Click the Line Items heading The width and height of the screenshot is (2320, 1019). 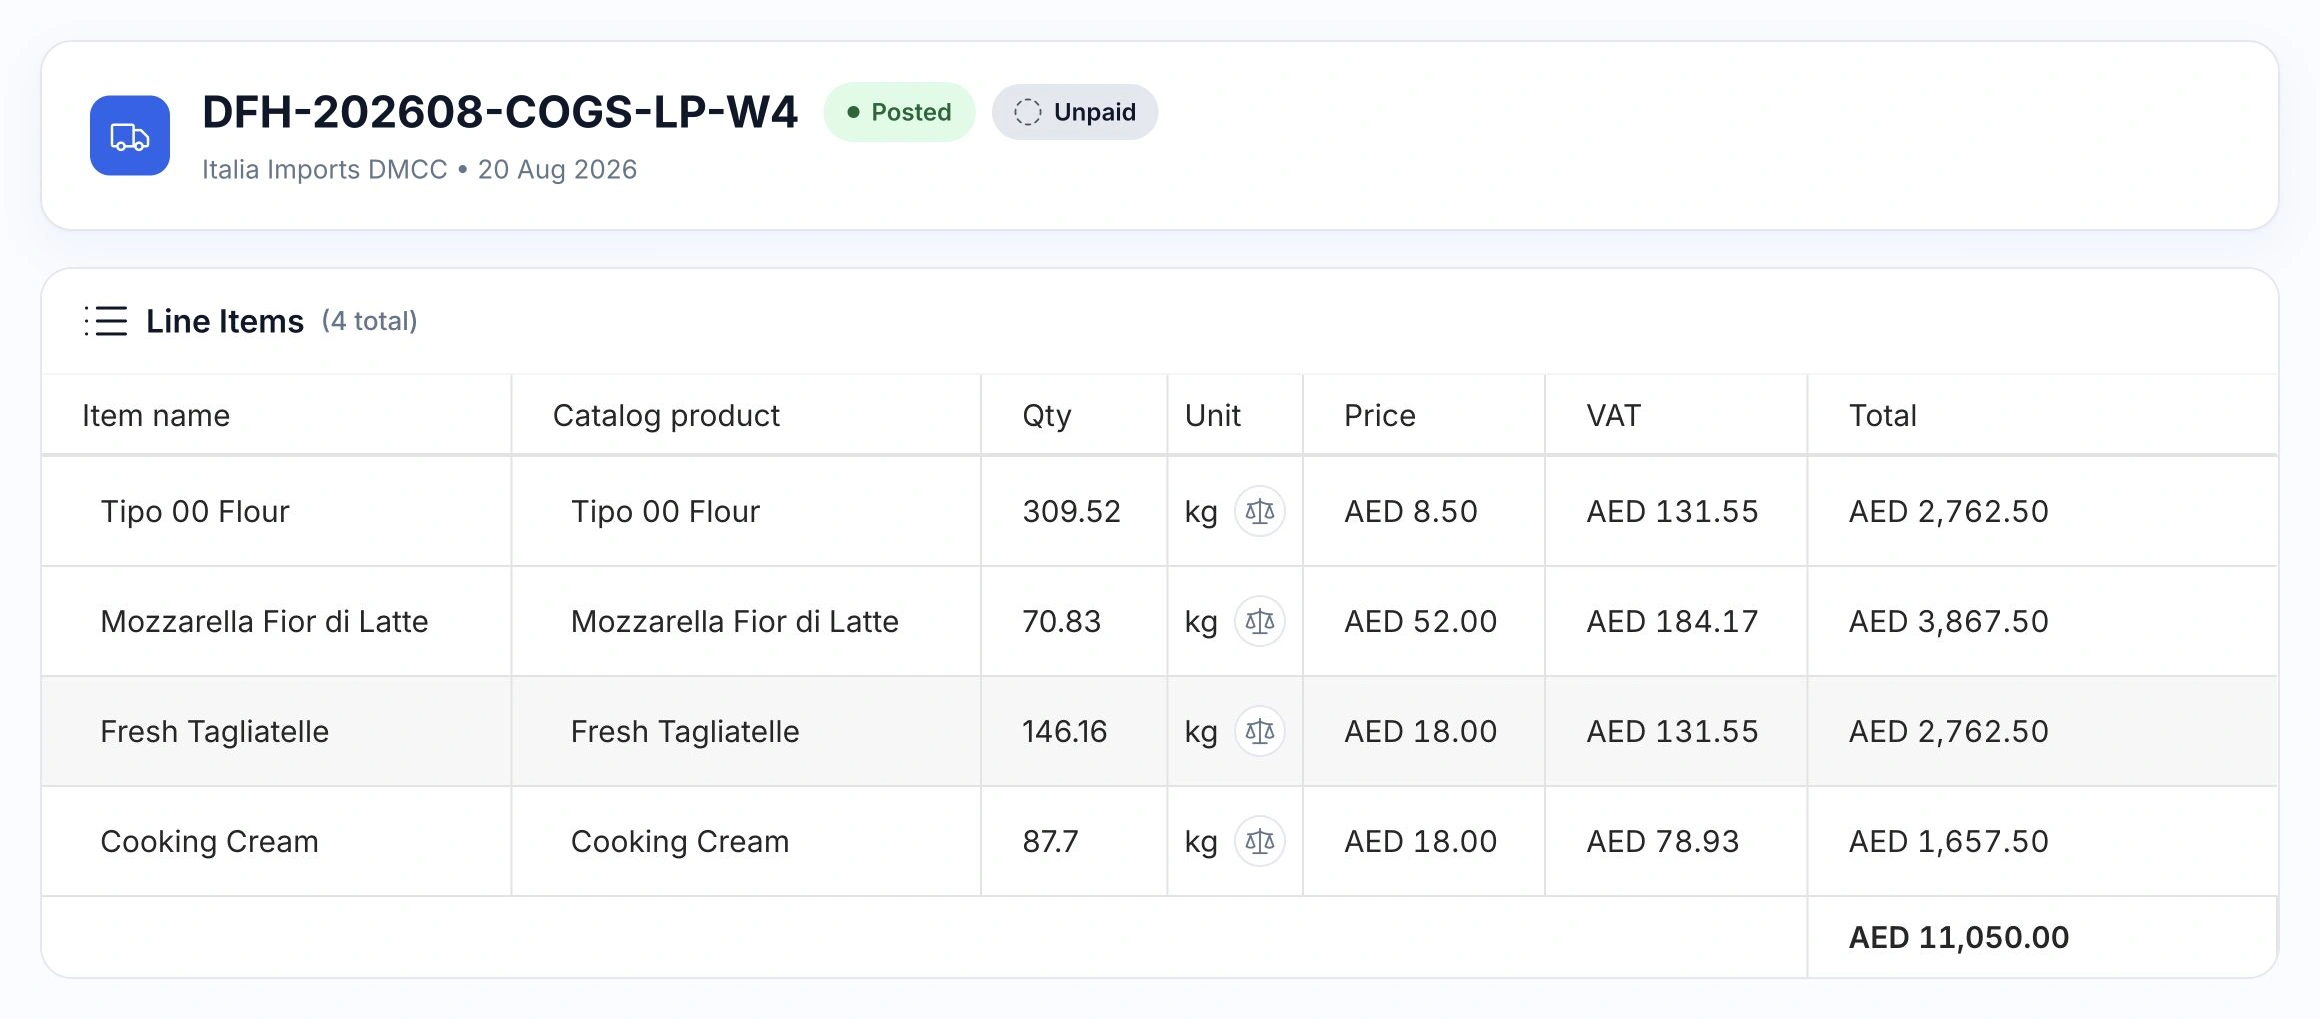pyautogui.click(x=225, y=321)
